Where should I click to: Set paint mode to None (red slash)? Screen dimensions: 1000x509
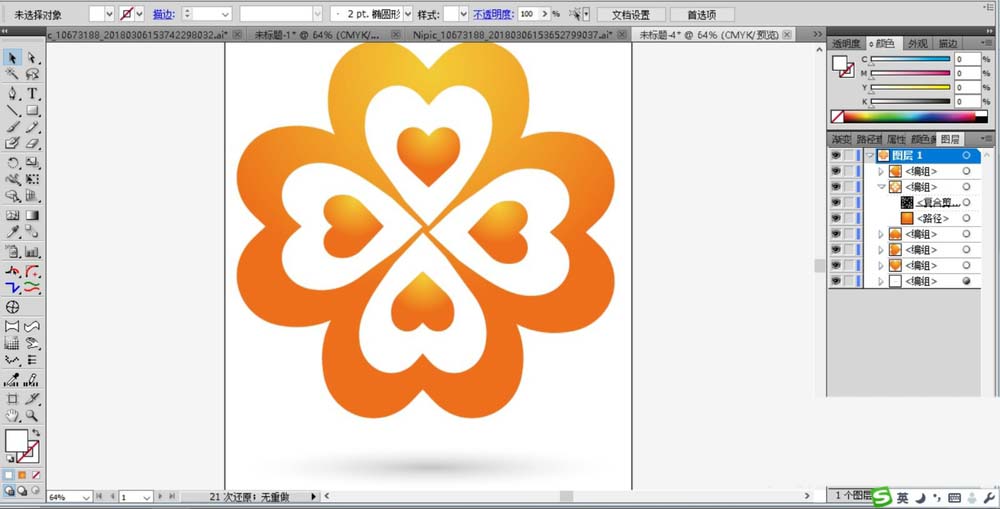click(x=36, y=475)
